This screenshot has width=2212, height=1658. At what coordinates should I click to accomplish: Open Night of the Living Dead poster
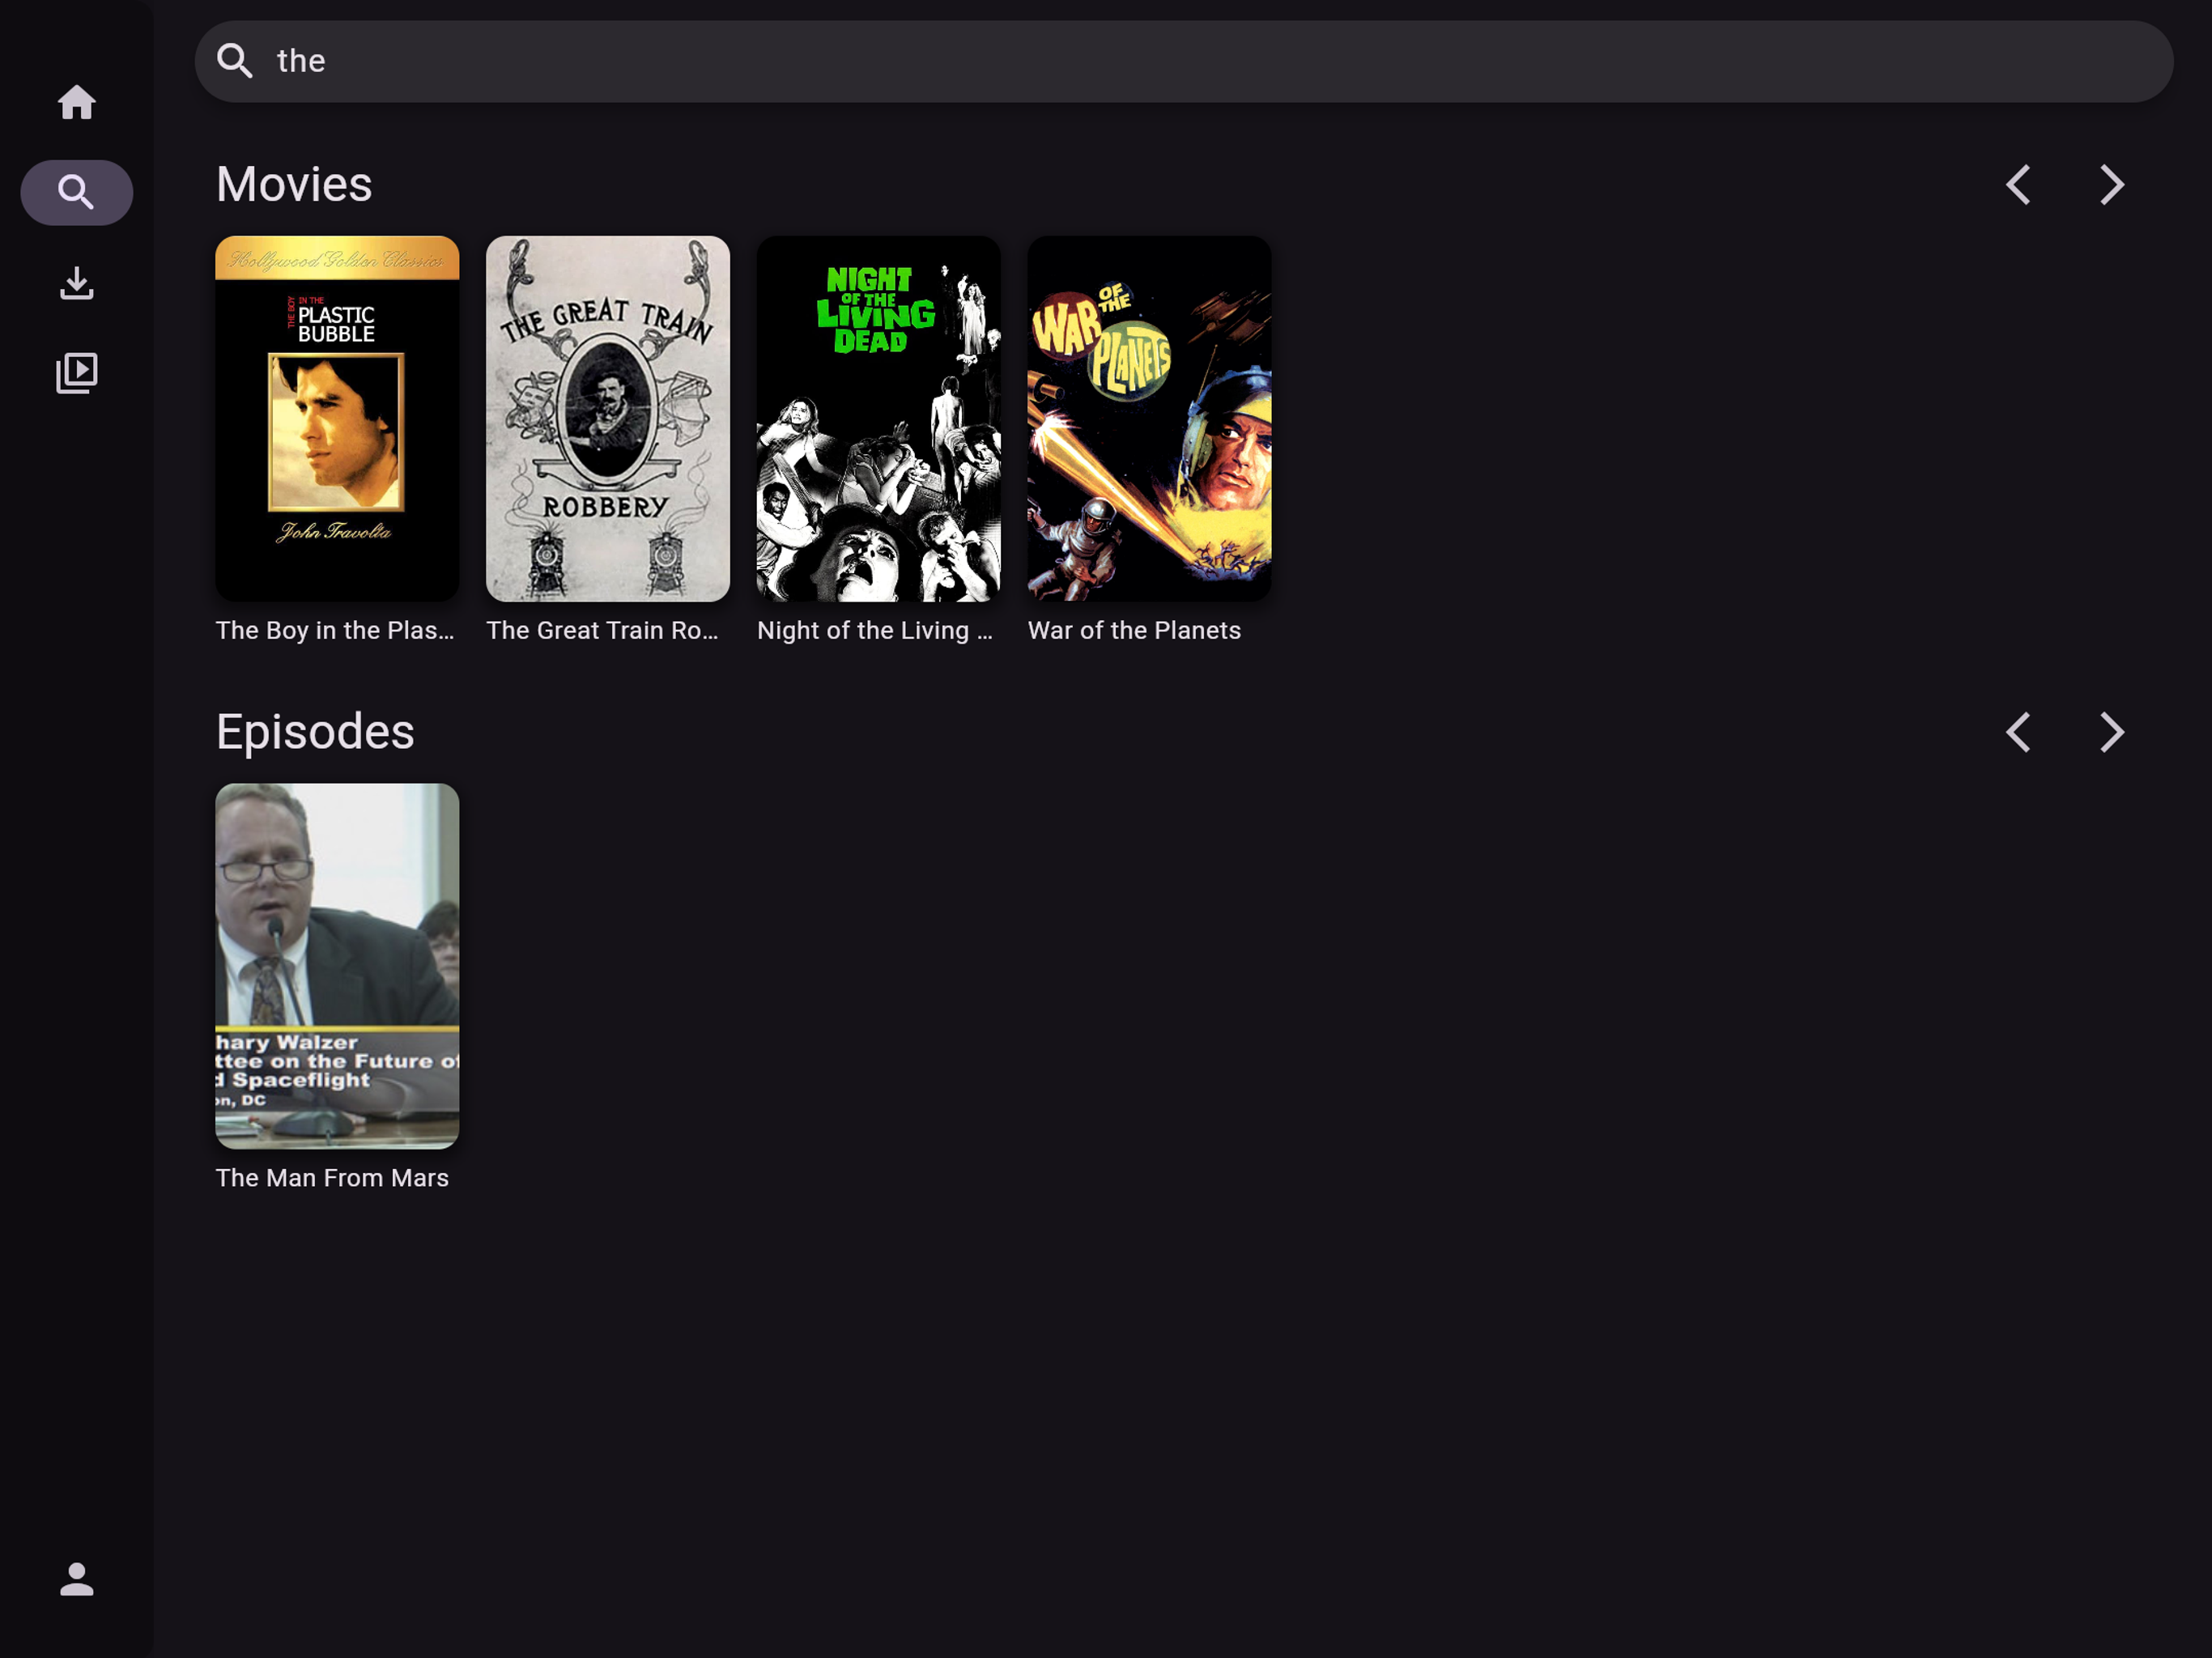(x=878, y=418)
